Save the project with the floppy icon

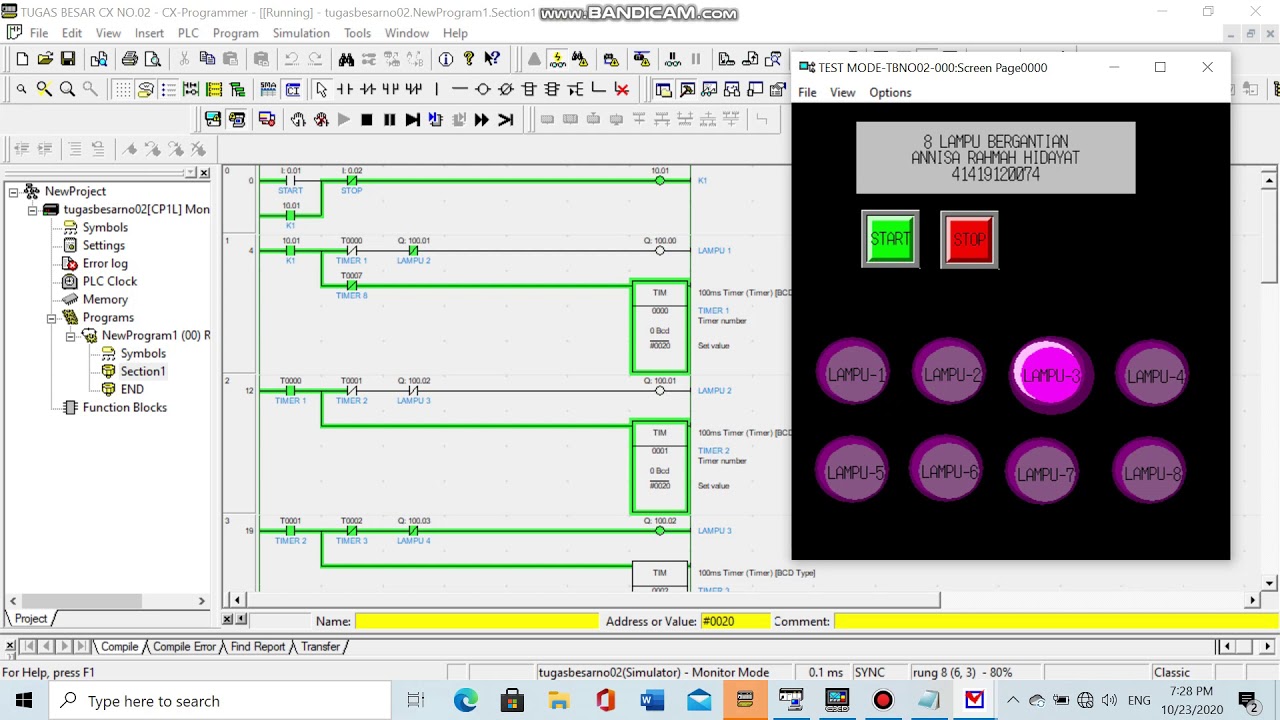[68, 59]
